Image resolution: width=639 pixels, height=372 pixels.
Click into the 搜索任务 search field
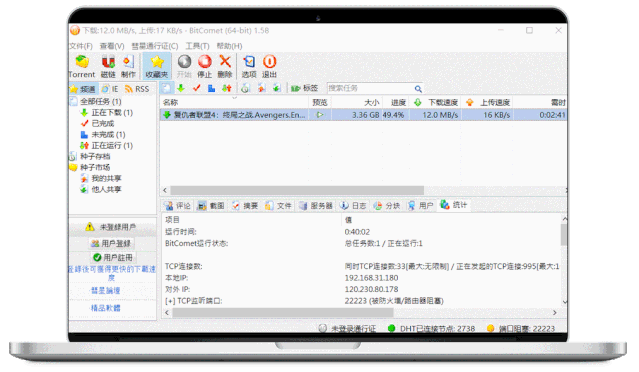371,88
